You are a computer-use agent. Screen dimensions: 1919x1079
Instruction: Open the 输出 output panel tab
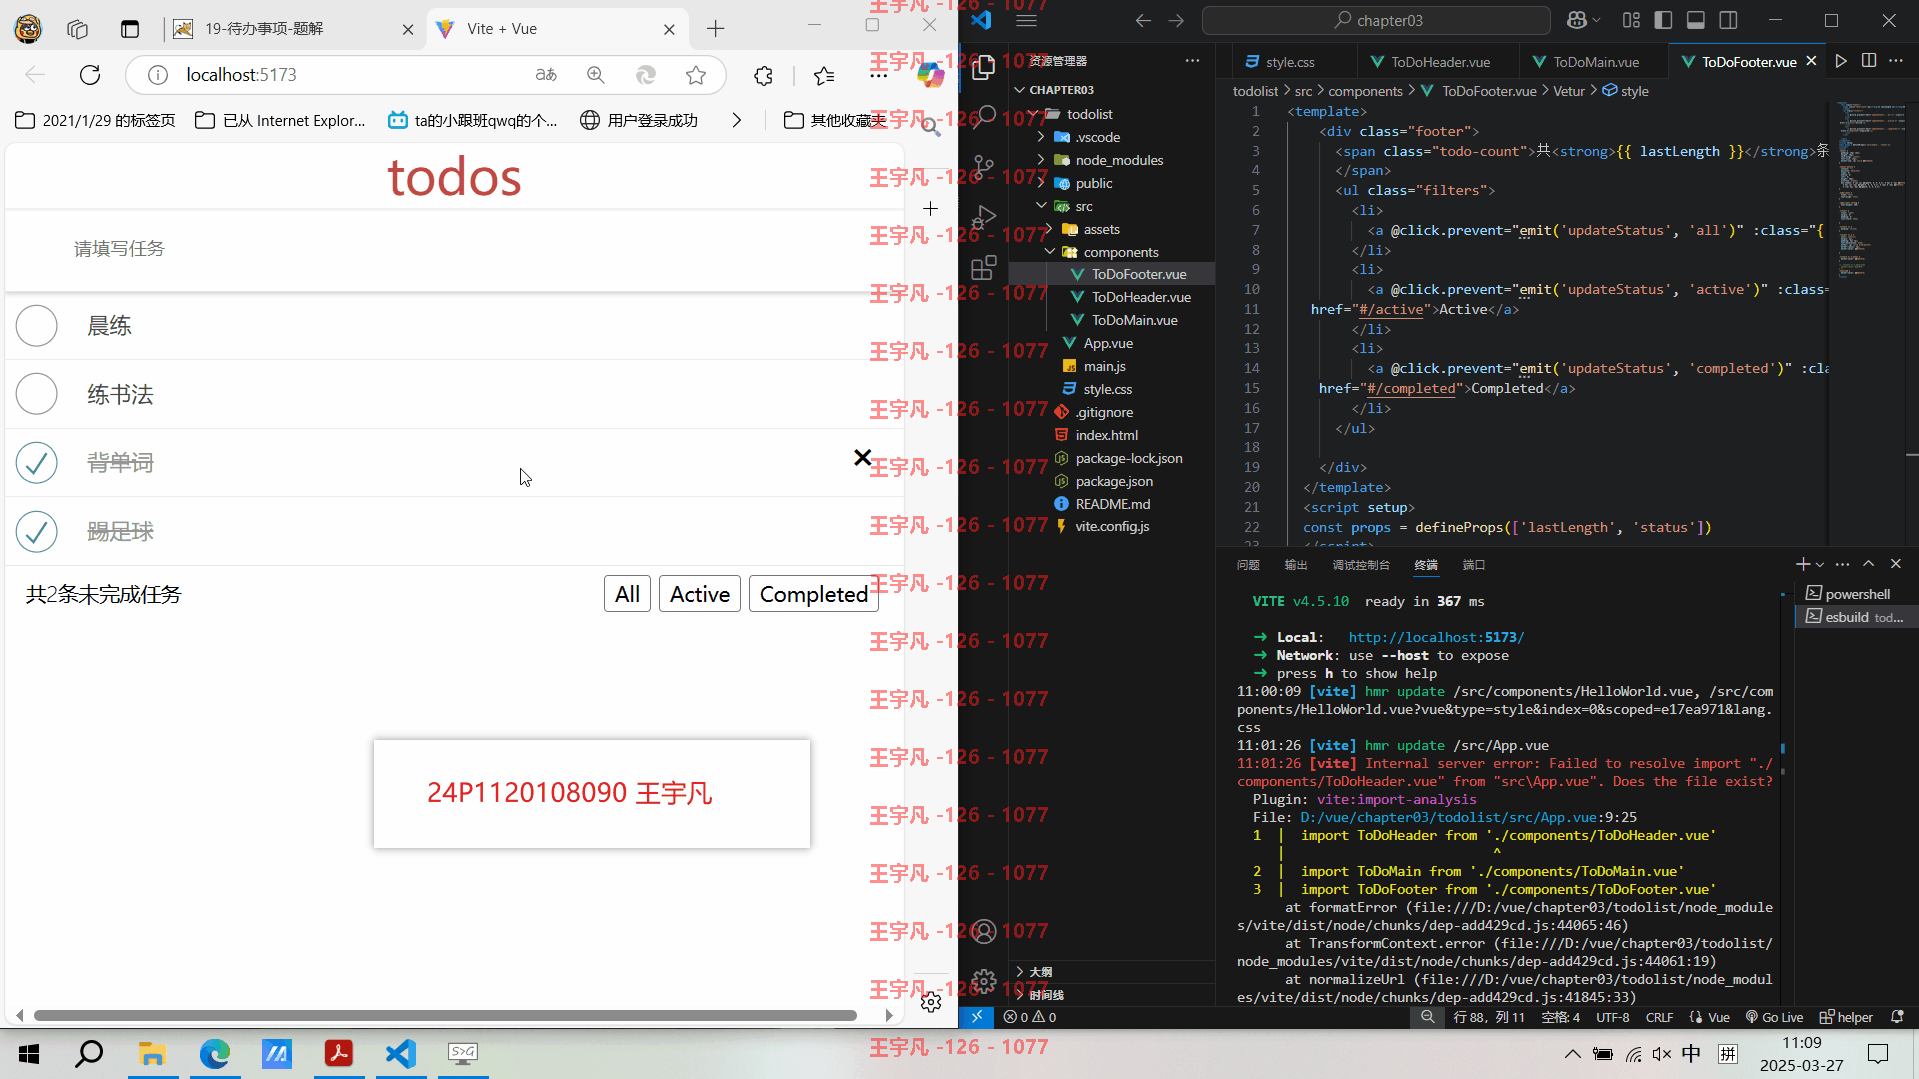(x=1296, y=565)
